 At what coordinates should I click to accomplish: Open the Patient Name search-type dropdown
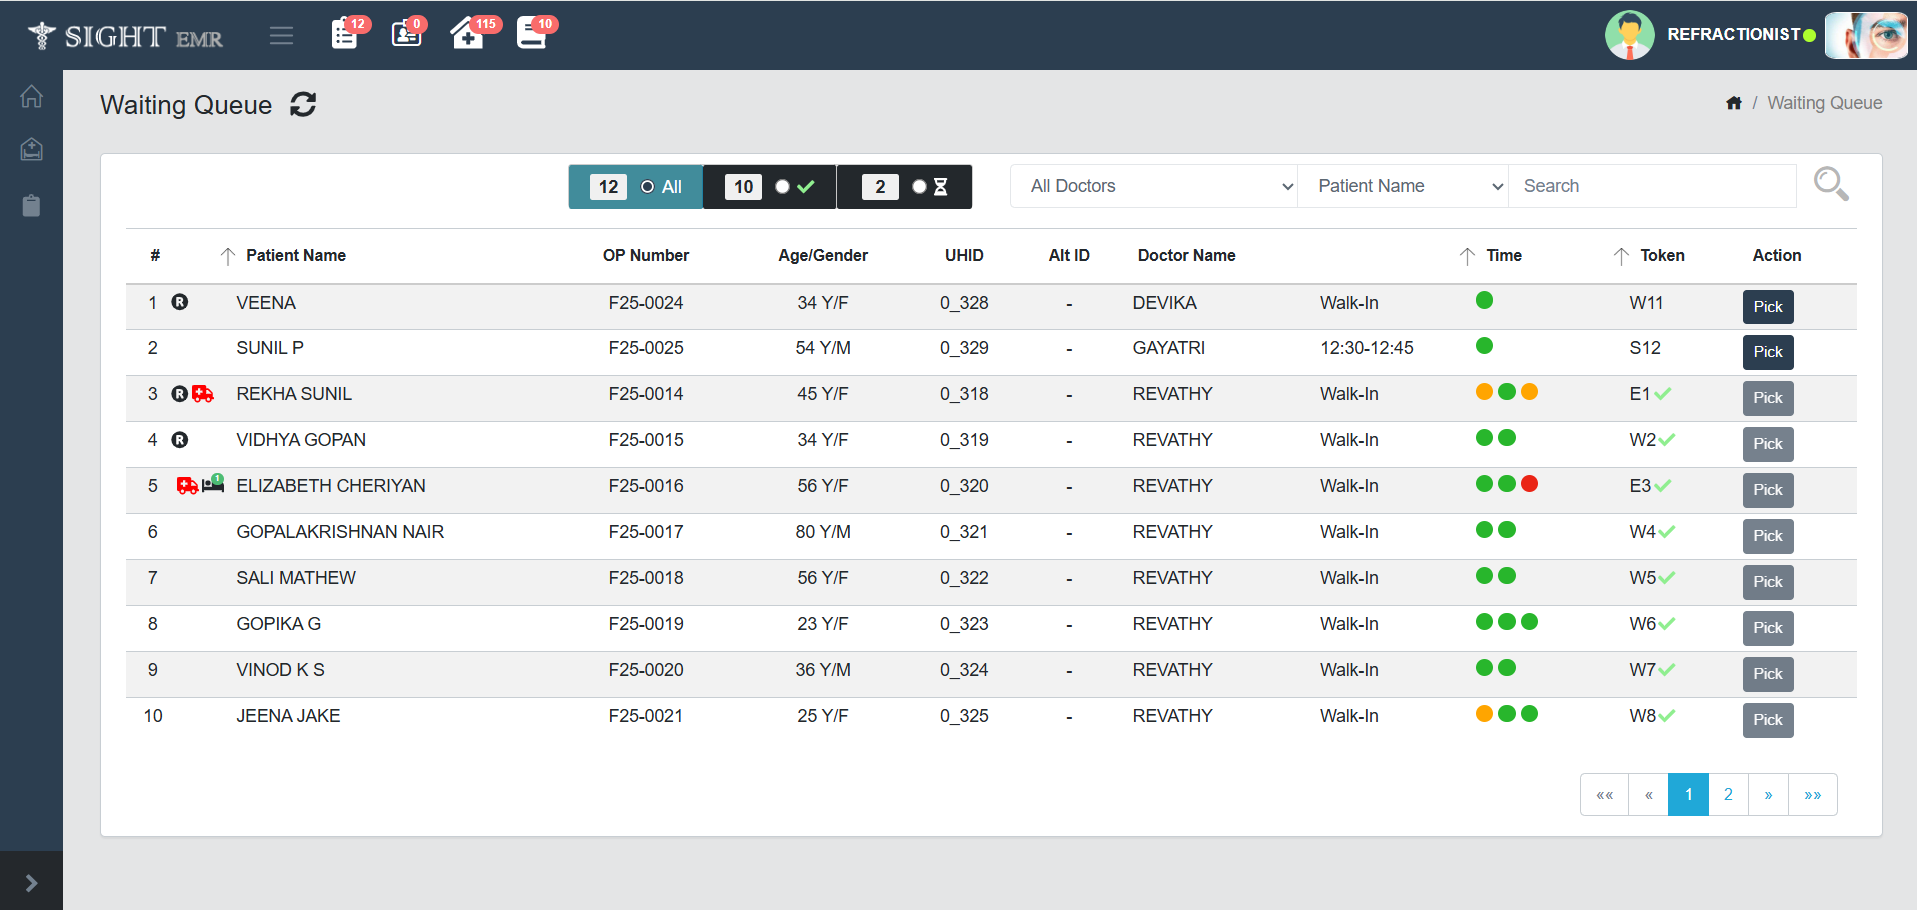1402,186
